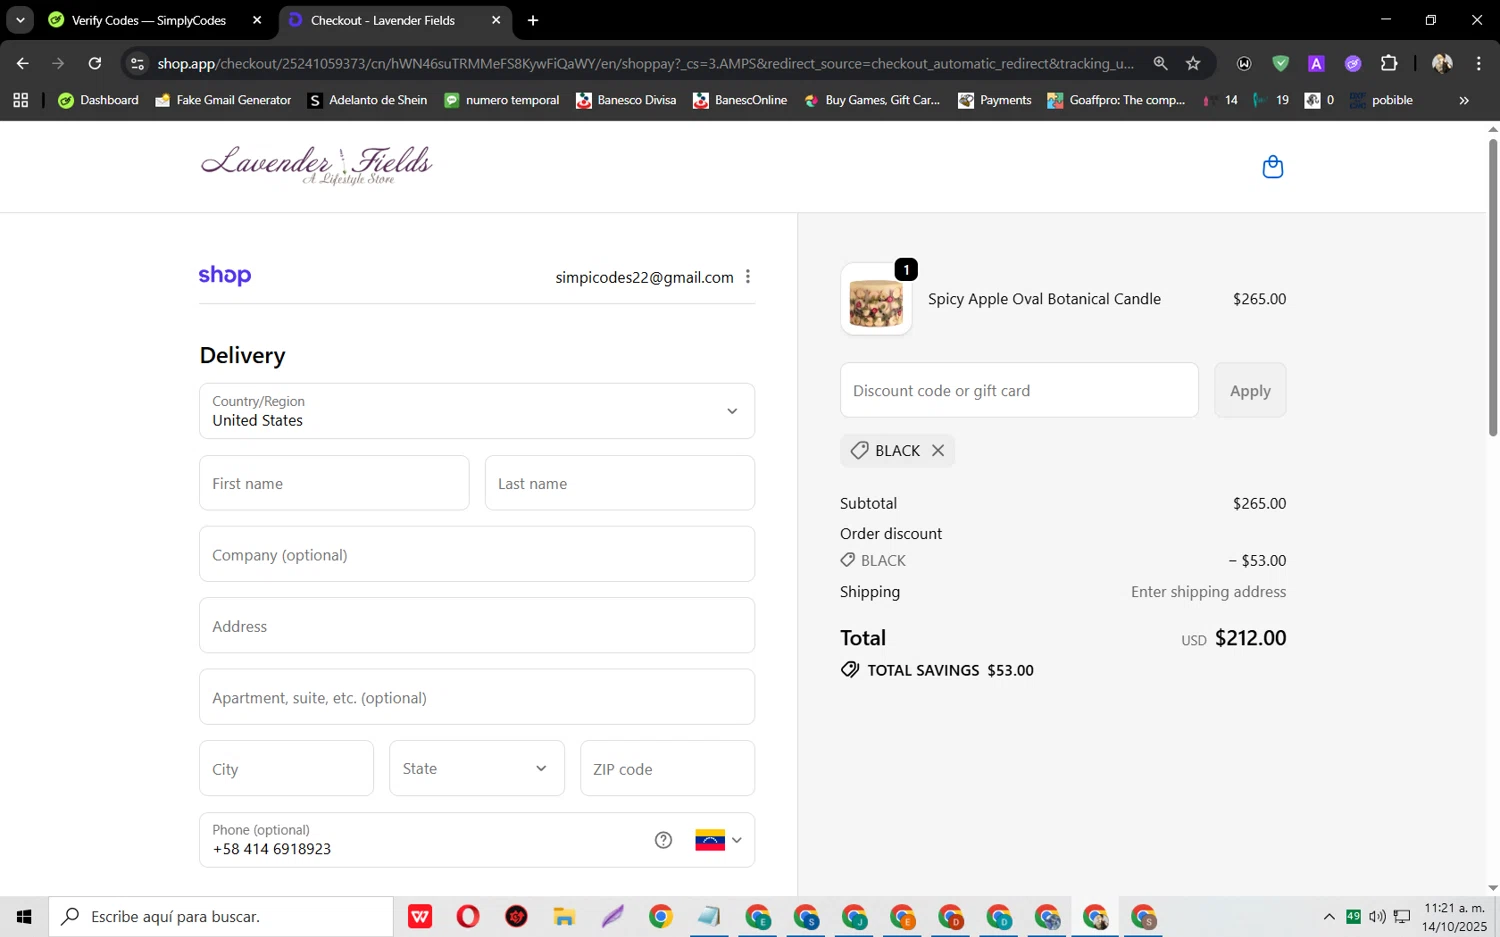Screen dimensions: 1500x937
Task: Open the Fake Gmail Generator bookmark
Action: [x=223, y=100]
